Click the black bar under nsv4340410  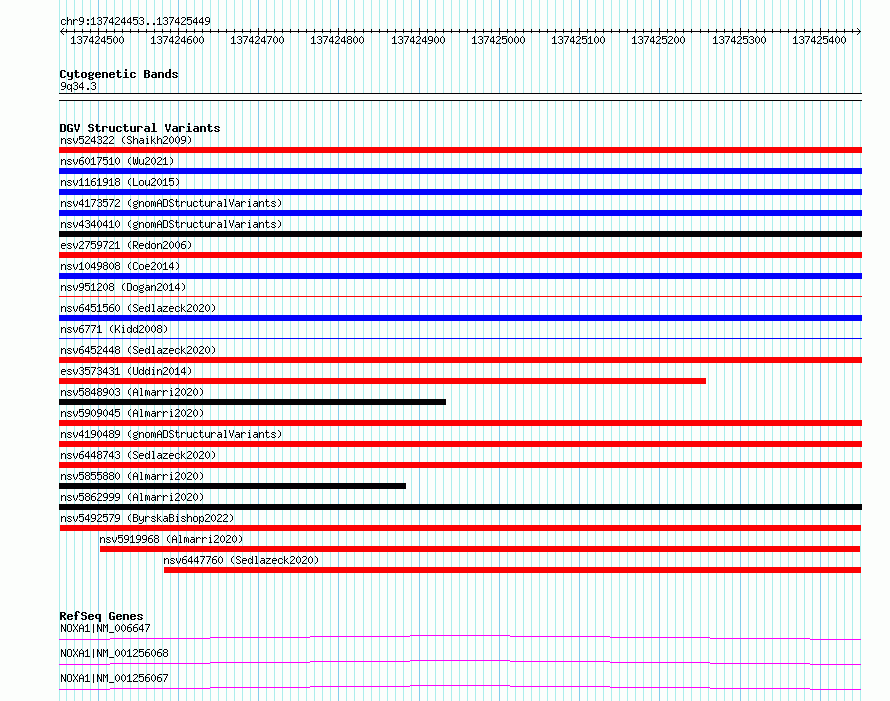(x=460, y=234)
